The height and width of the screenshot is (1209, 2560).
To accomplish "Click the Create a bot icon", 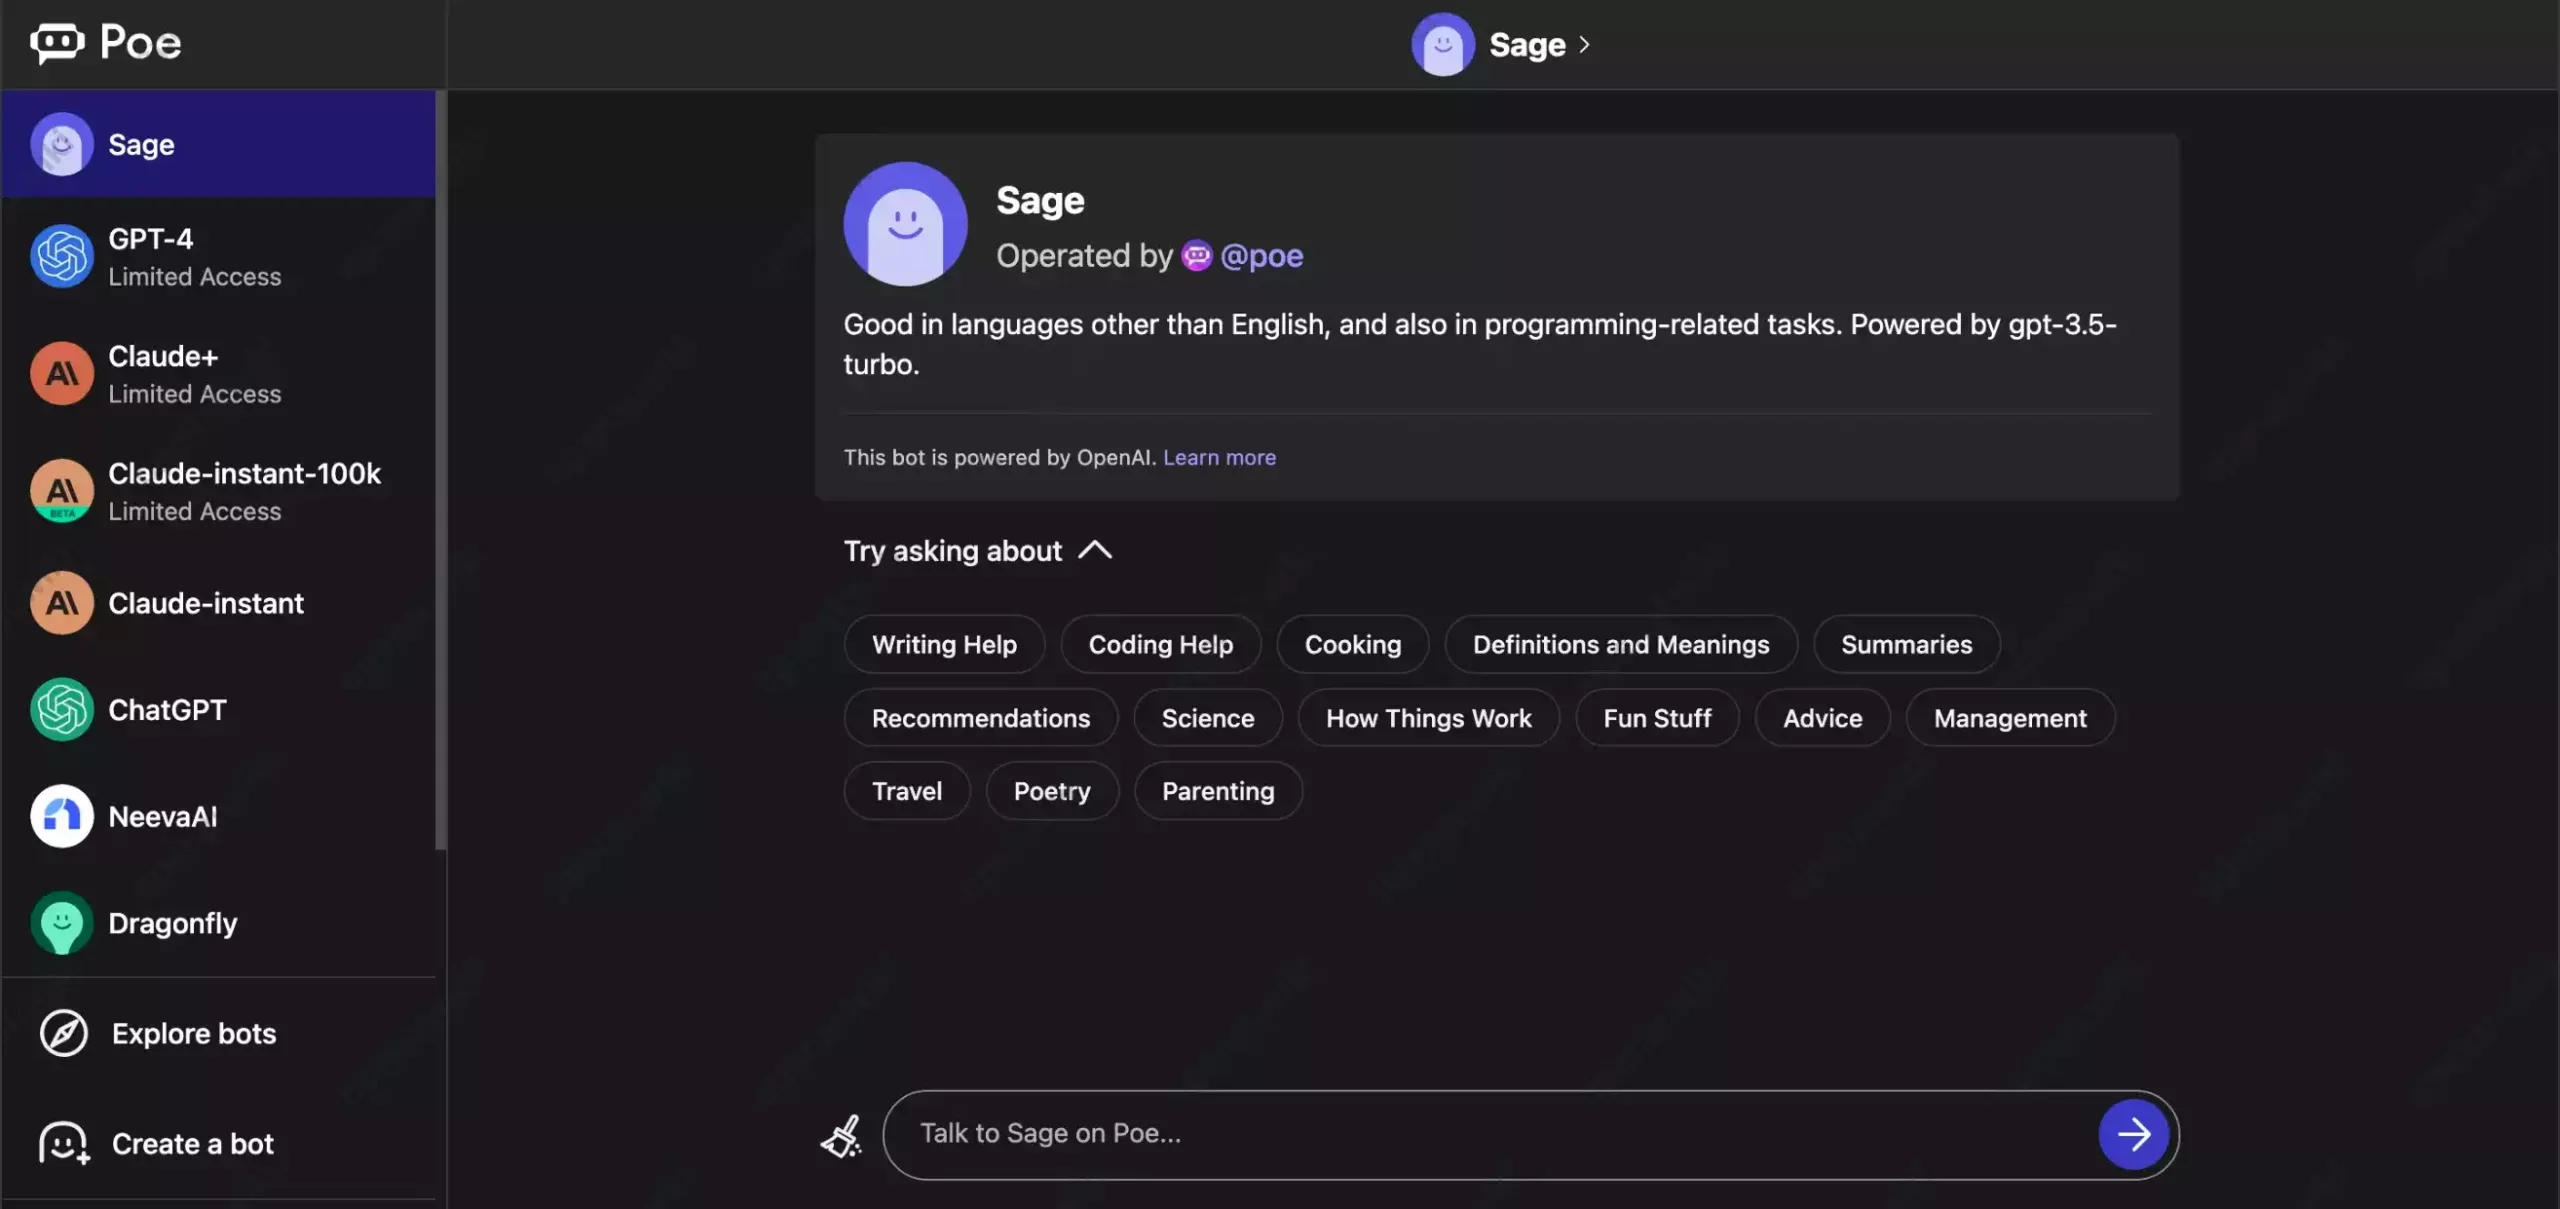I will pyautogui.click(x=65, y=1143).
